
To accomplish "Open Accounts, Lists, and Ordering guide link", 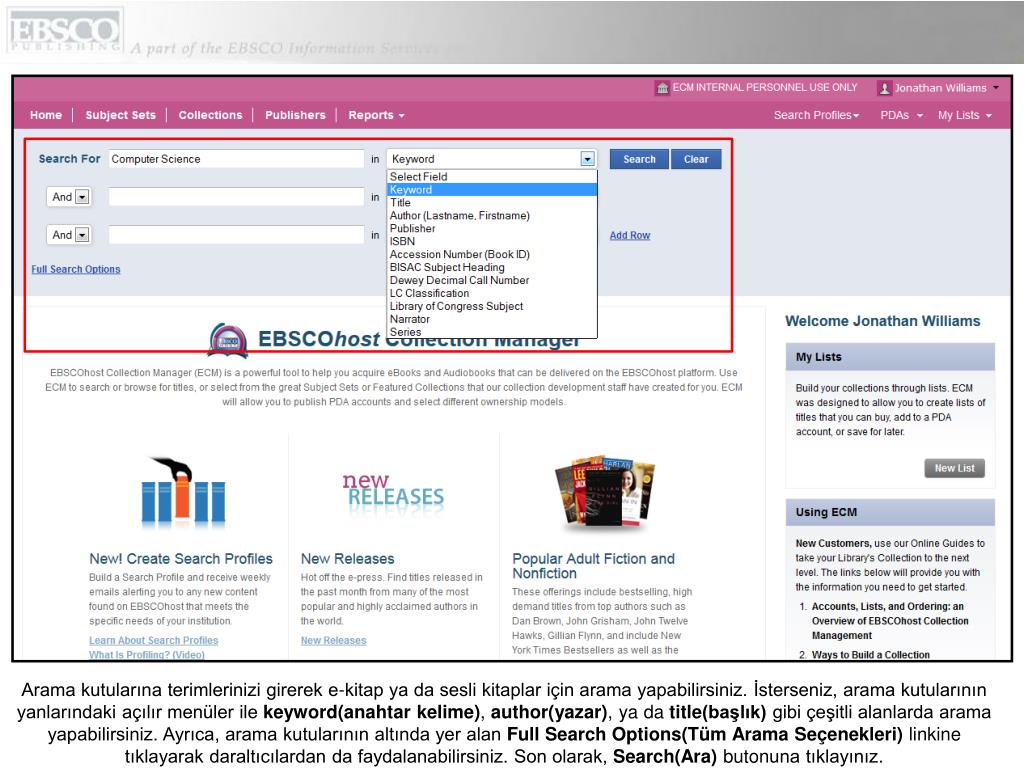I will pos(890,621).
